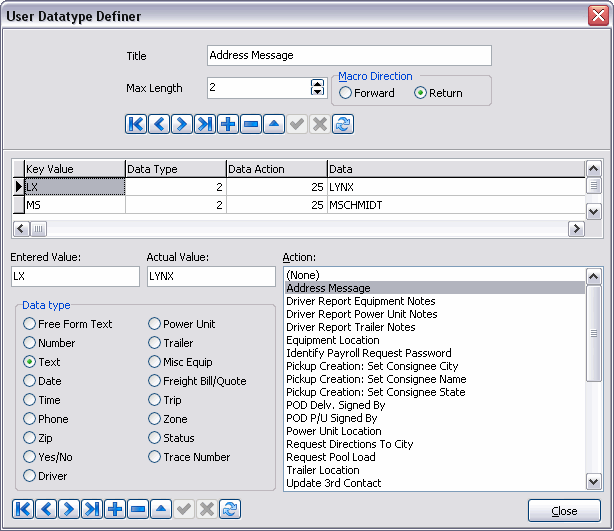This screenshot has width=614, height=531.
Task: Select 'Equipment Location' in the Action list
Action: point(335,340)
